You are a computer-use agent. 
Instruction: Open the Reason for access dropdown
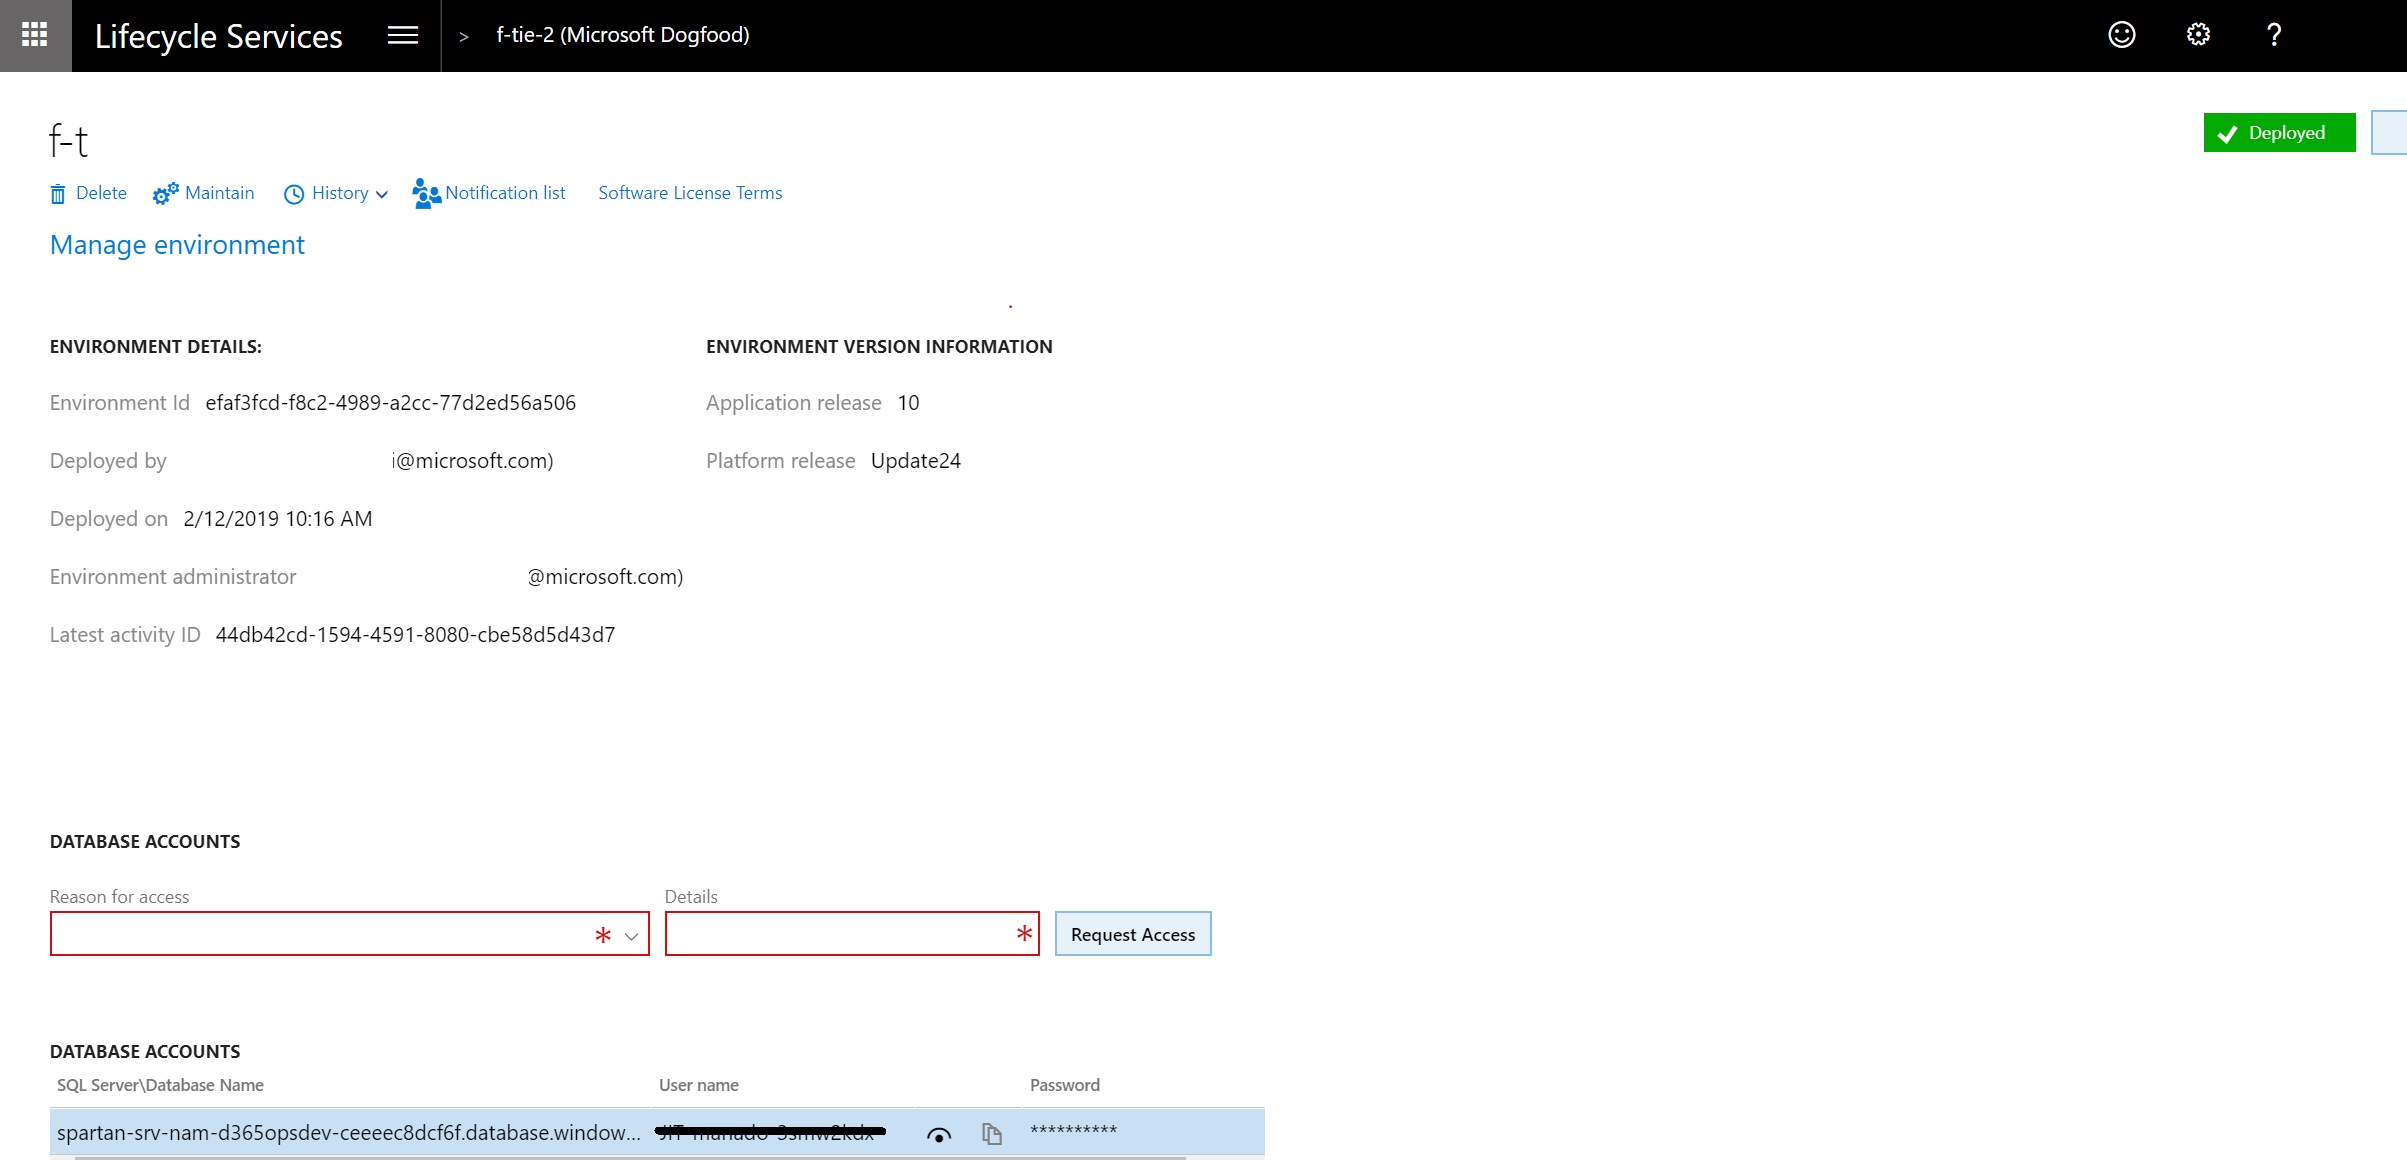pos(631,935)
